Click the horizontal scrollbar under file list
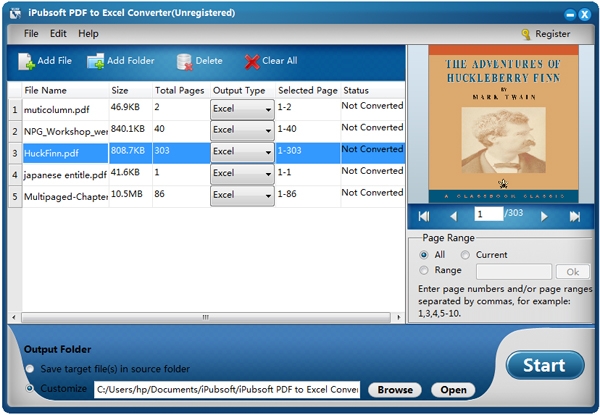Image resolution: width=600 pixels, height=415 pixels. (206, 317)
